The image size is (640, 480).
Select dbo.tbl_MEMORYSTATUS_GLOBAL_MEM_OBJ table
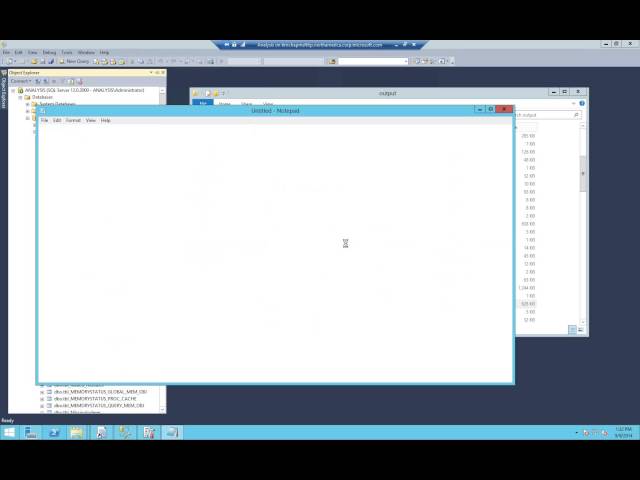[x=100, y=392]
